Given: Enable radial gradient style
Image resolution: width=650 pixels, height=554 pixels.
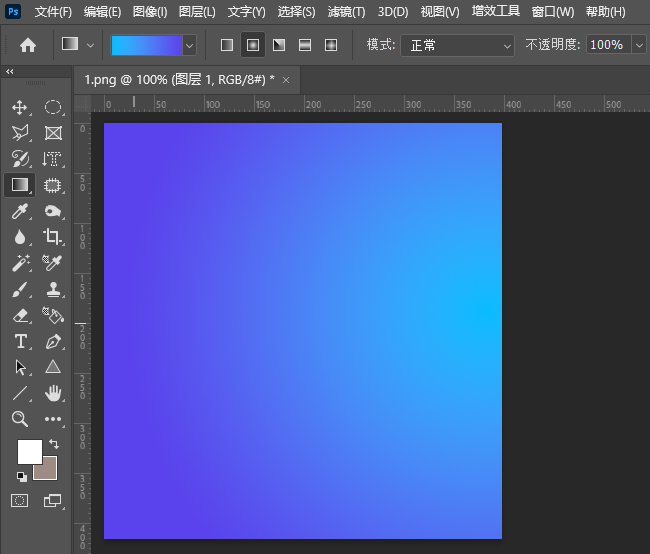Looking at the screenshot, I should (253, 45).
